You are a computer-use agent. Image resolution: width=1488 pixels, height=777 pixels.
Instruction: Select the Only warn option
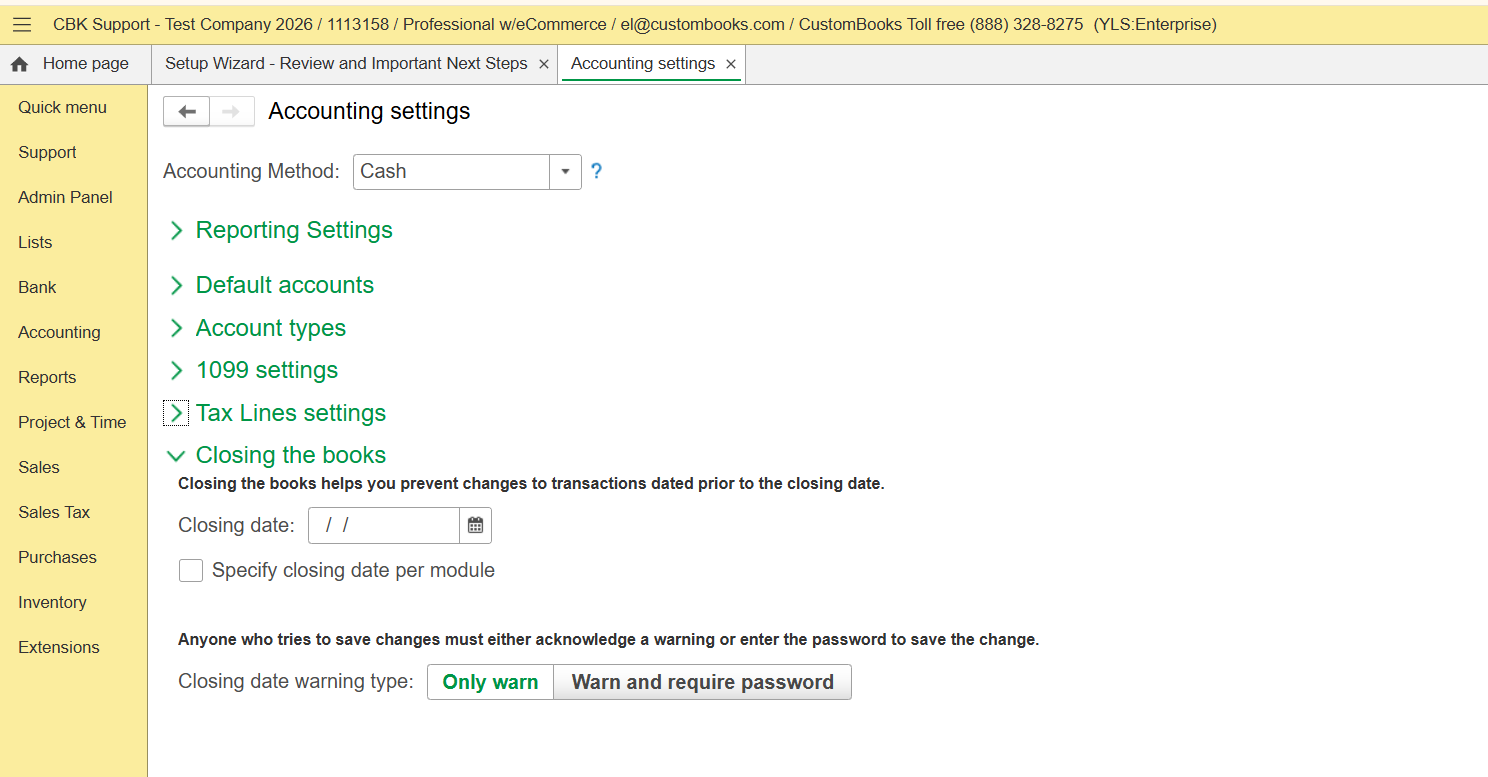coord(490,682)
